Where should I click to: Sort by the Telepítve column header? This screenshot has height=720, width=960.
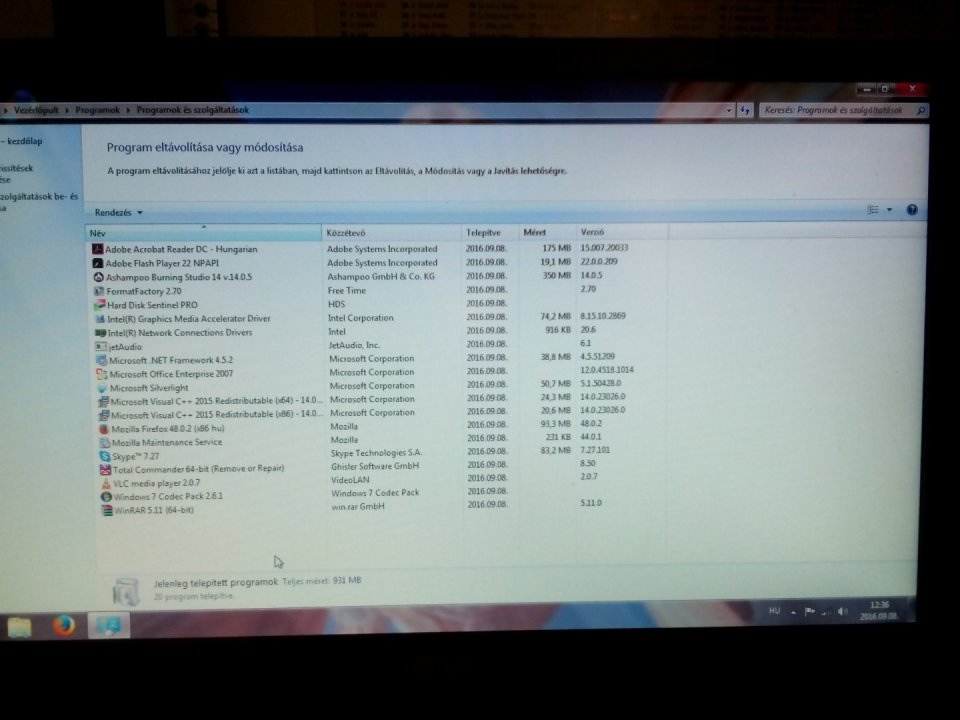point(489,233)
